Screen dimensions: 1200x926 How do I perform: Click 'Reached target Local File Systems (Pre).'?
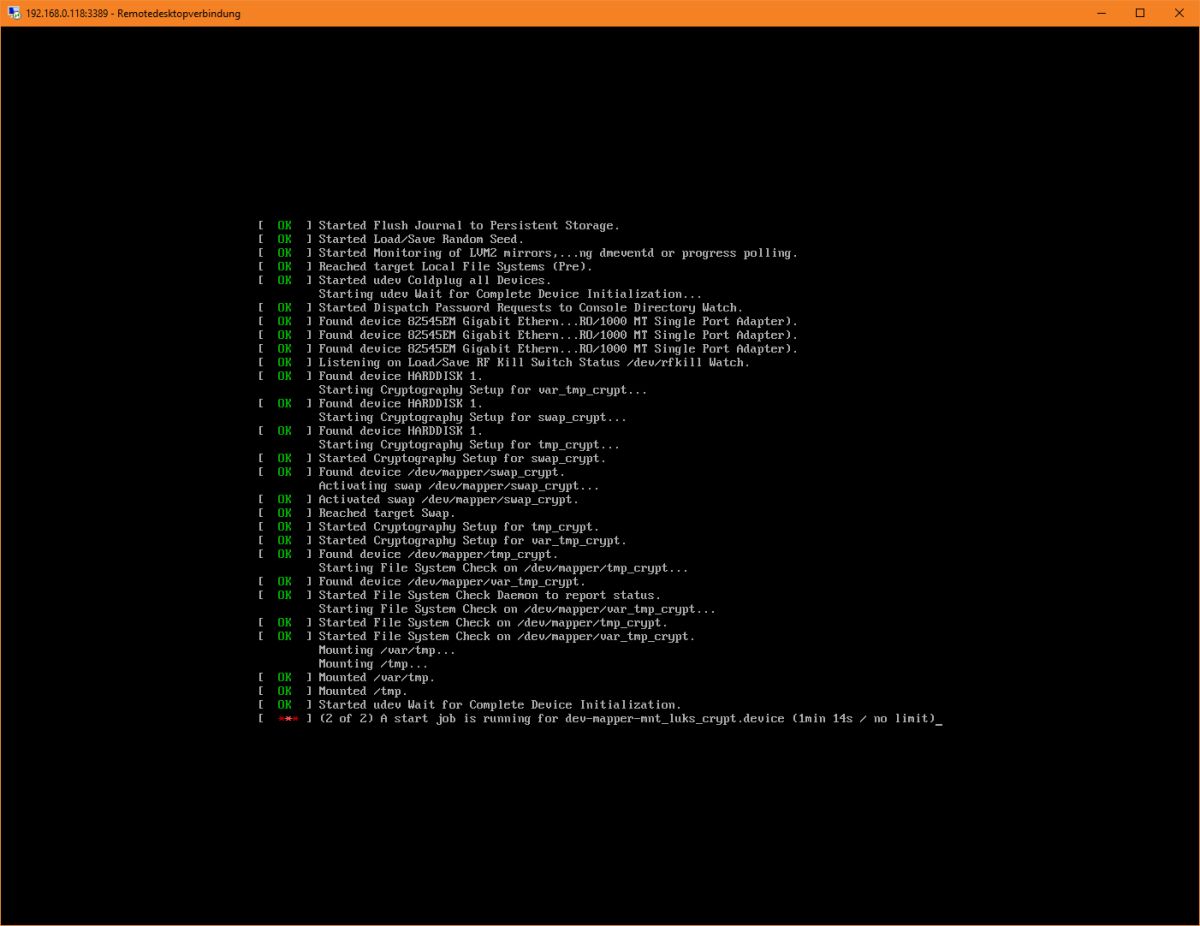[455, 267]
